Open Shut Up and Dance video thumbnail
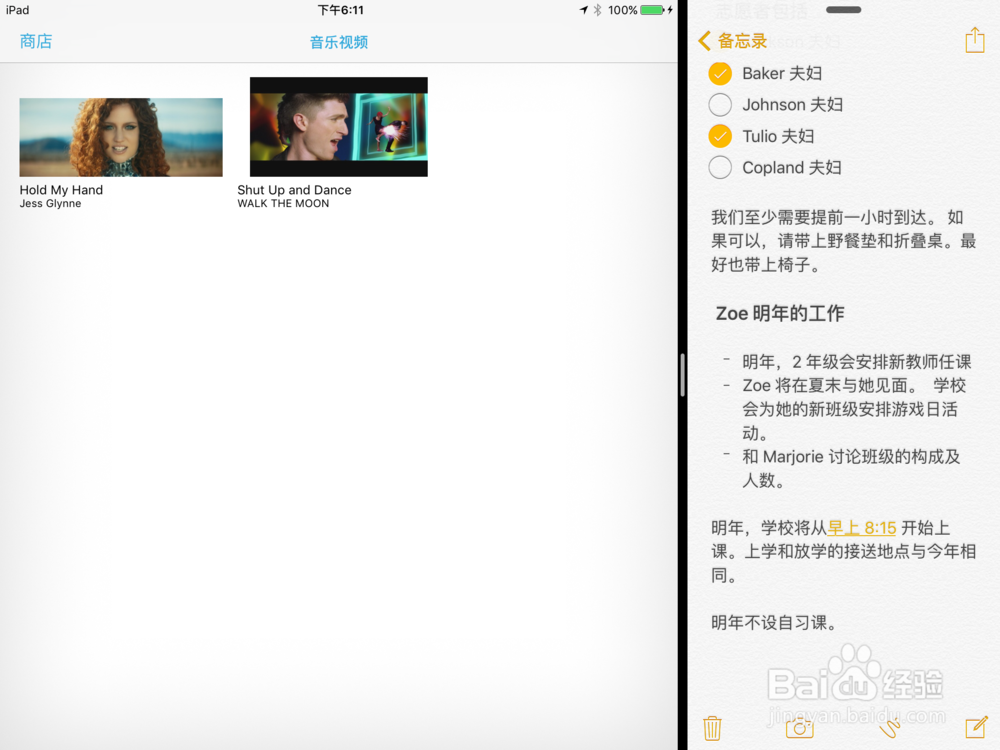The height and width of the screenshot is (750, 1000). click(339, 127)
